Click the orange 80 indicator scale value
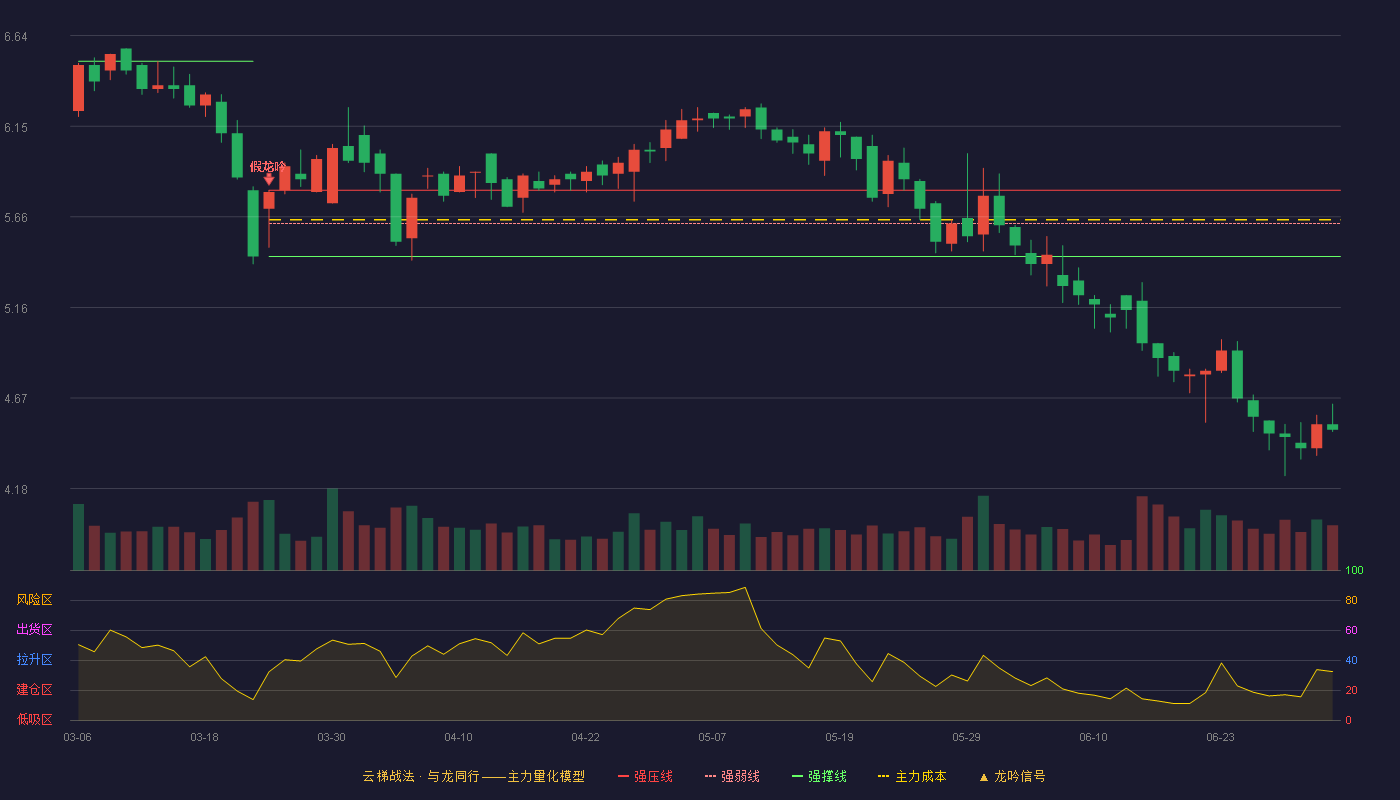Image resolution: width=1400 pixels, height=800 pixels. tap(1351, 601)
